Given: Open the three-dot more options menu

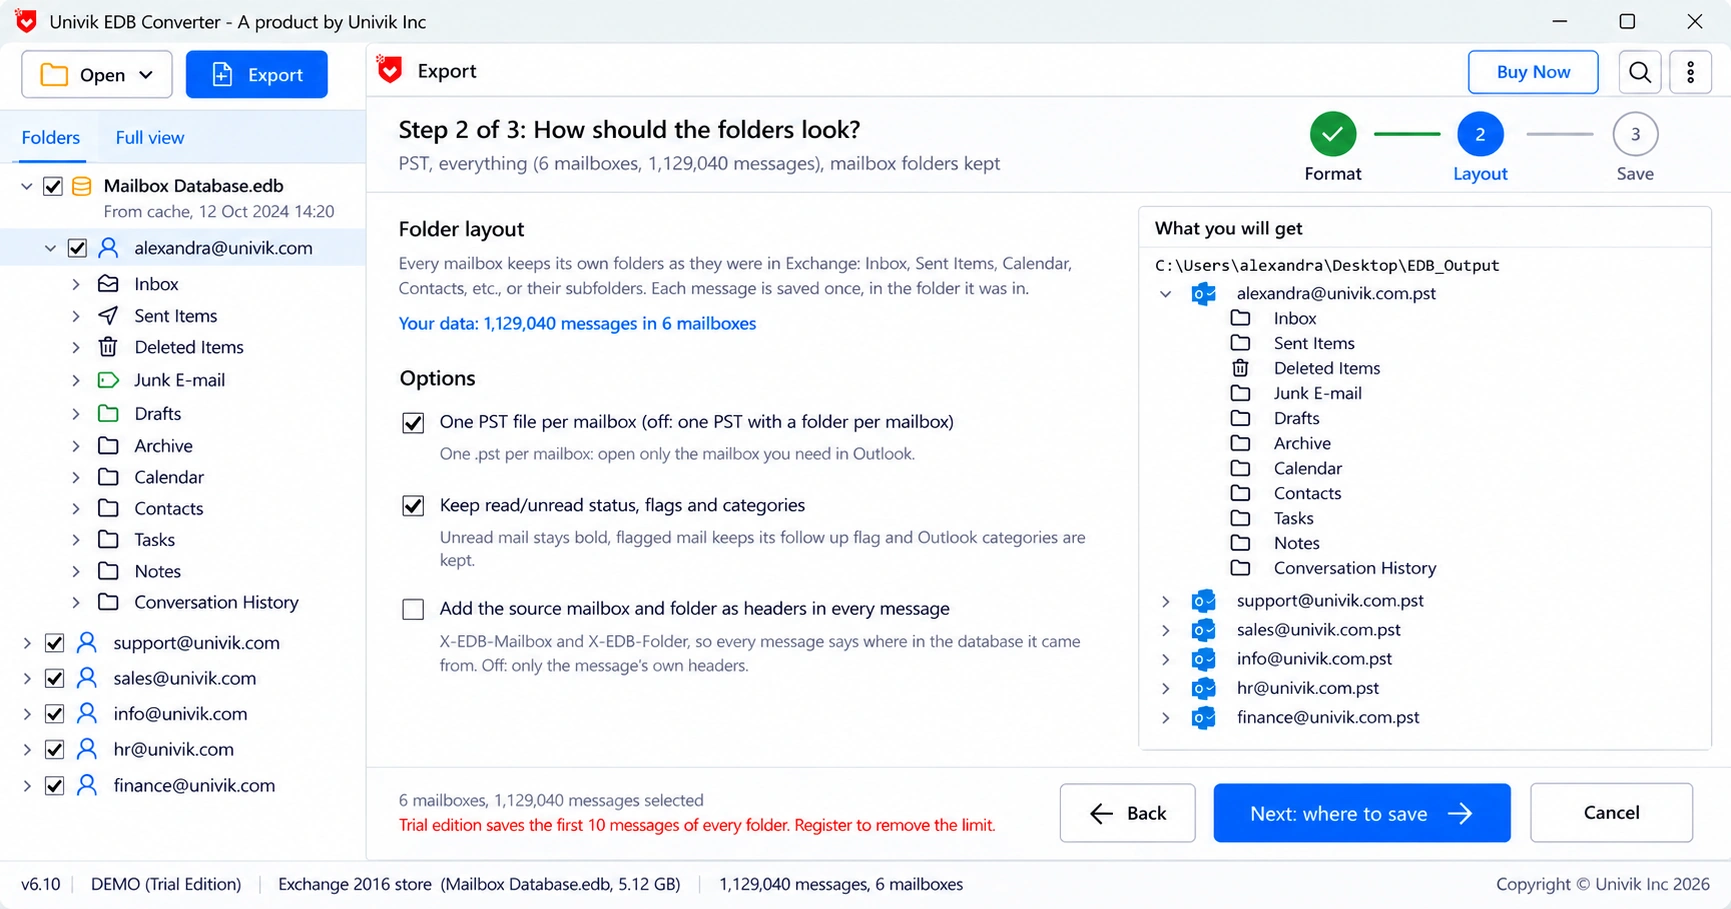Looking at the screenshot, I should 1691,72.
